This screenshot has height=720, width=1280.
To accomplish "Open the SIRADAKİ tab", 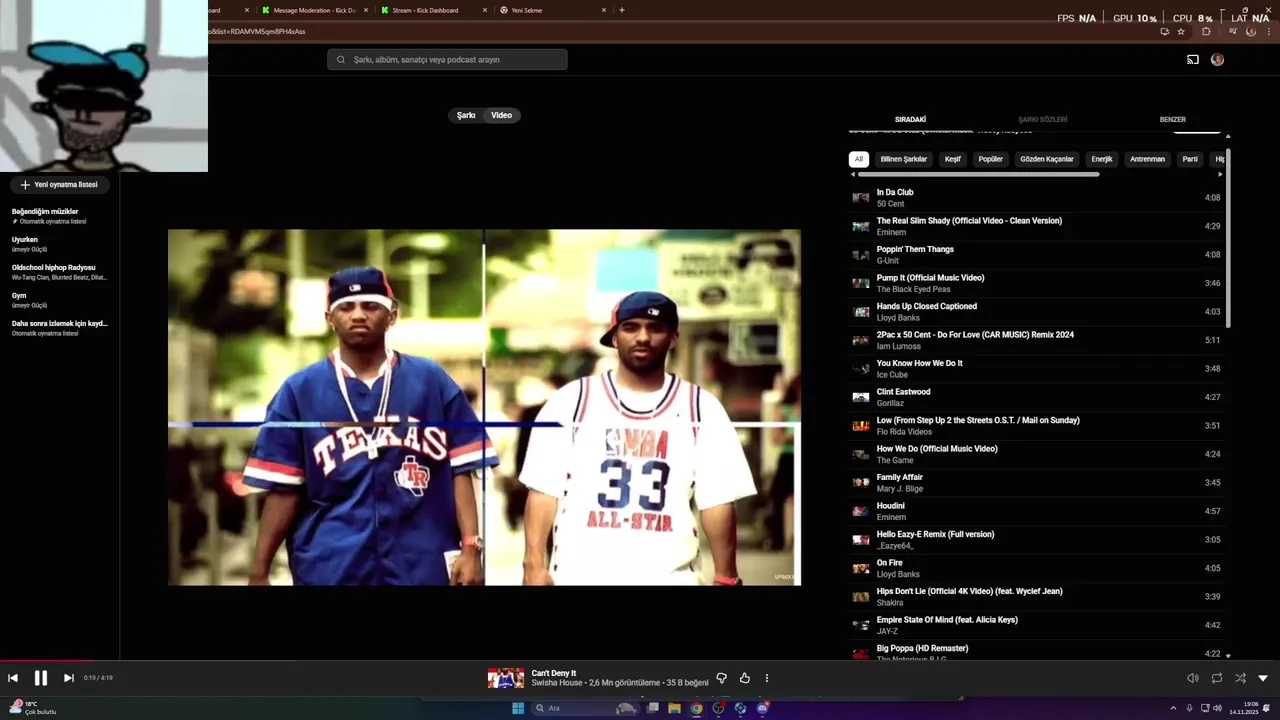I will point(910,119).
